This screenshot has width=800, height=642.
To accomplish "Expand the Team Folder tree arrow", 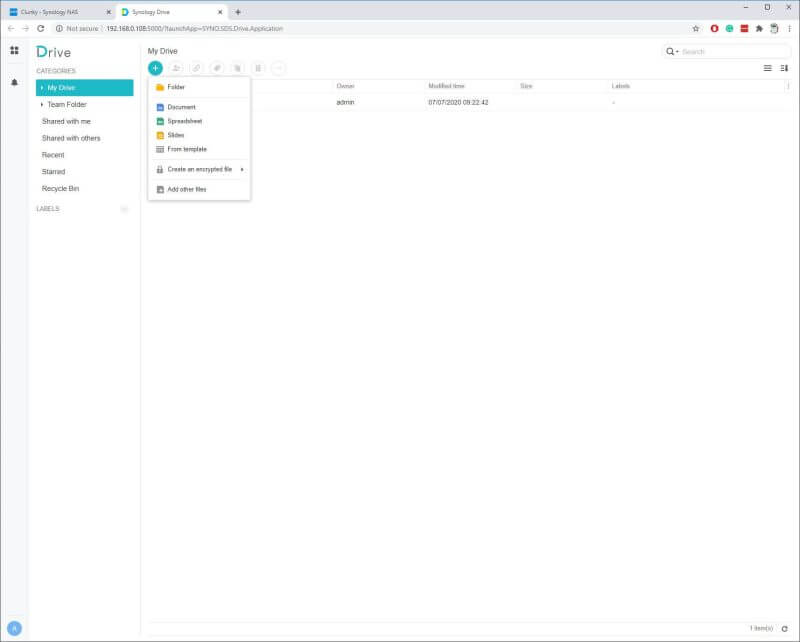I will click(42, 105).
